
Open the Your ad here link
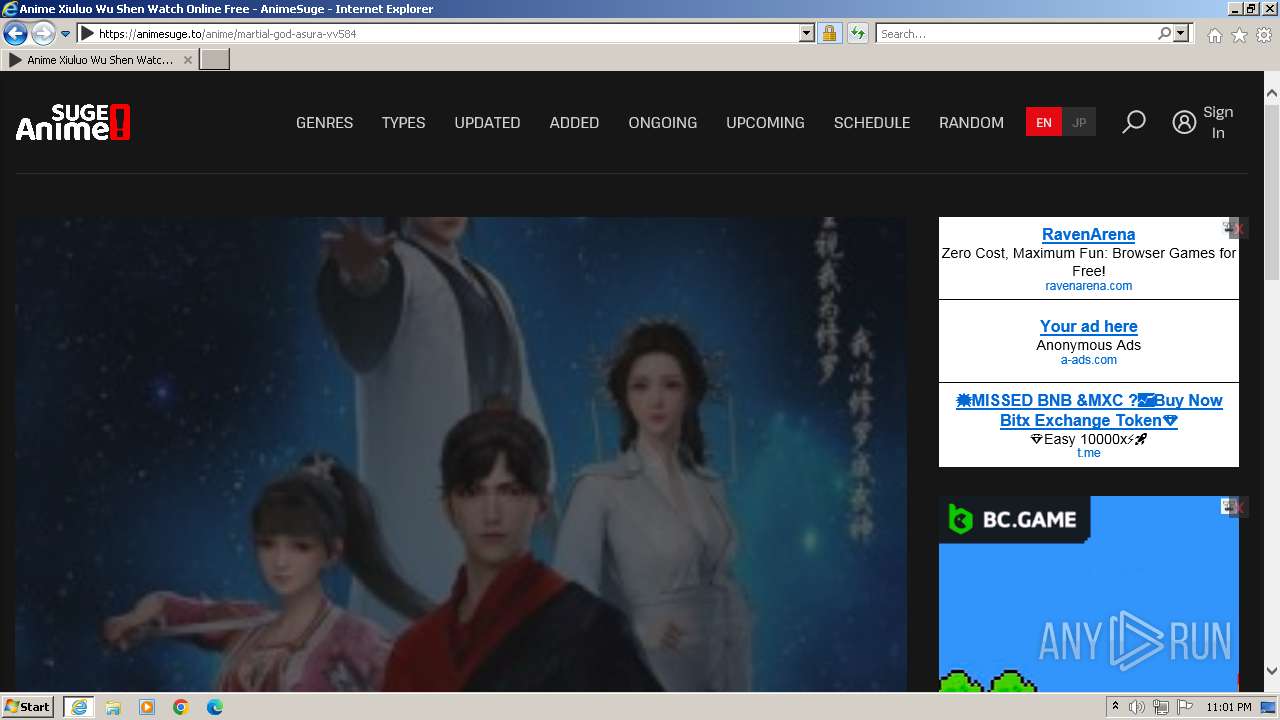point(1088,326)
